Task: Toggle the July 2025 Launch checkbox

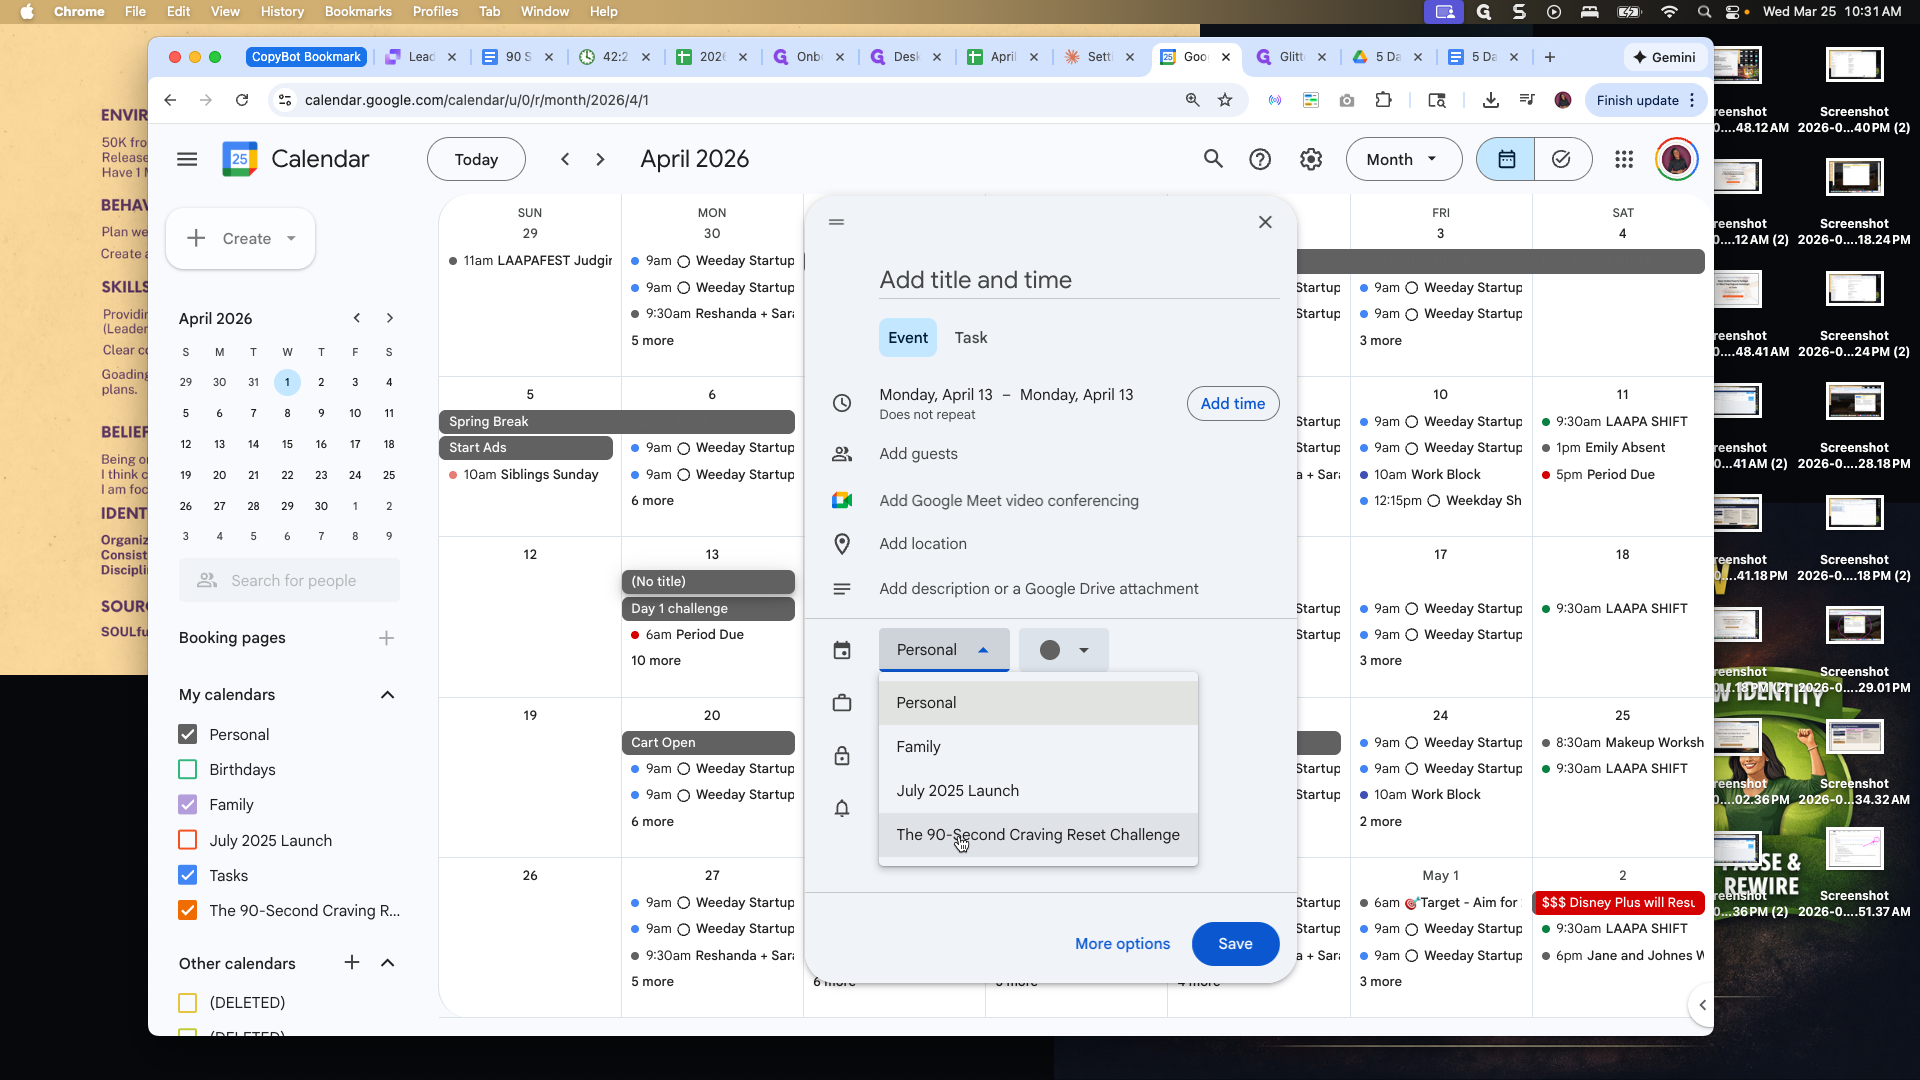Action: 187,840
